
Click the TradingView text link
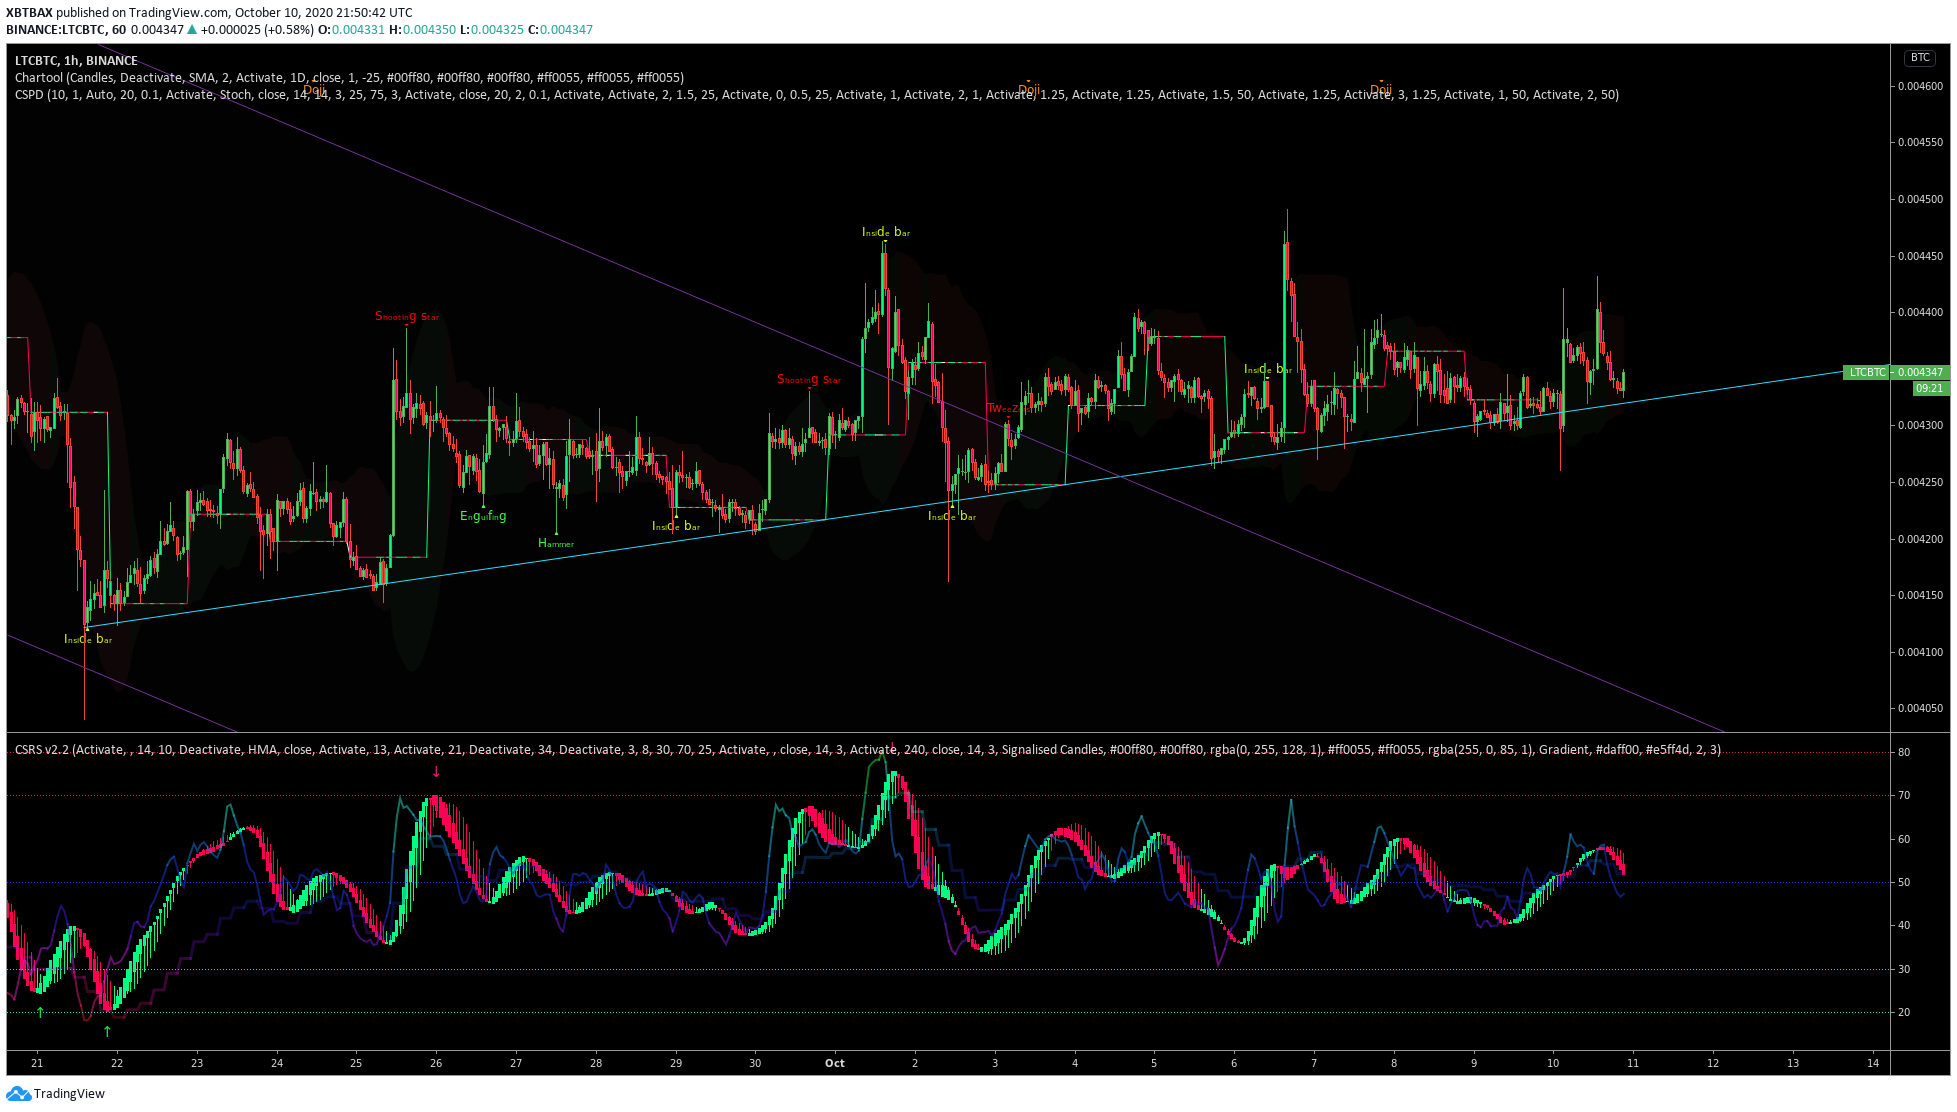pos(69,1094)
